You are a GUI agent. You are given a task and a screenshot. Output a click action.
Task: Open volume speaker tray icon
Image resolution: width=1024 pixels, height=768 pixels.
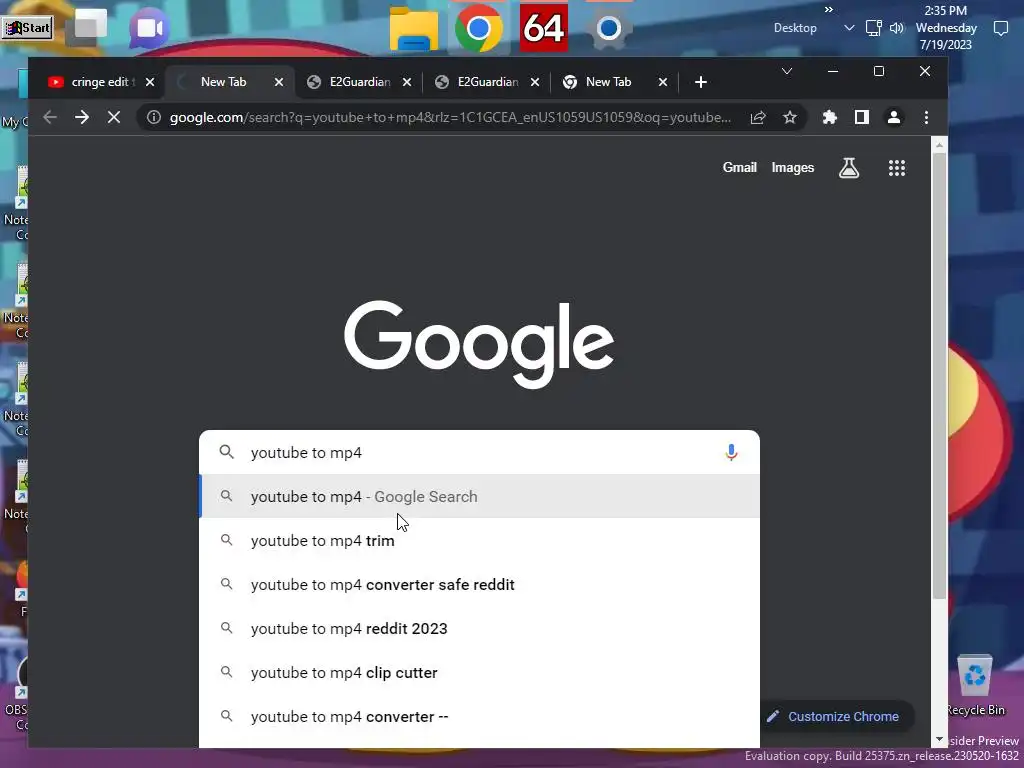coord(897,28)
